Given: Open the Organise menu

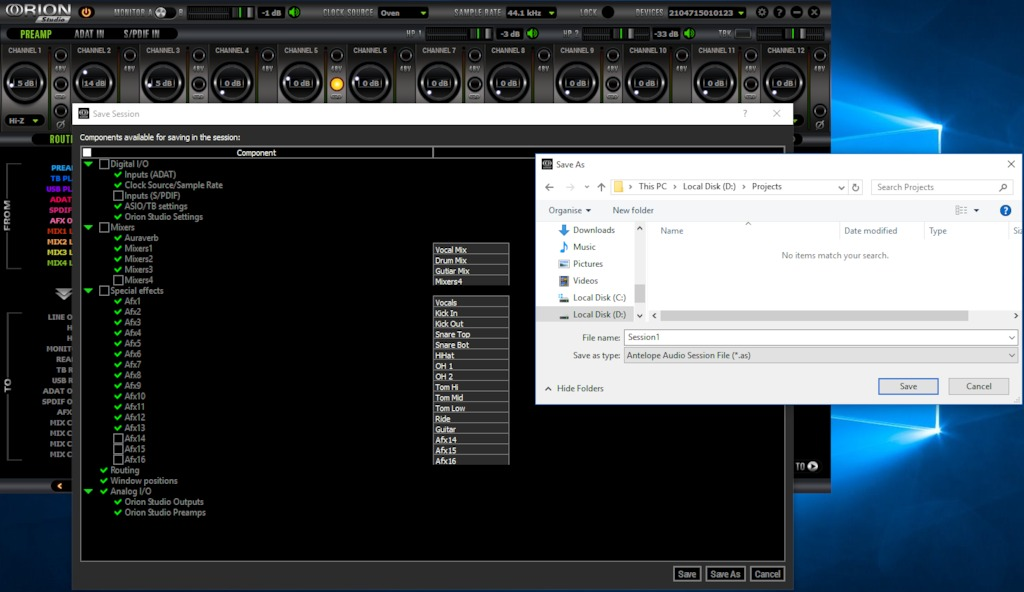Looking at the screenshot, I should (x=569, y=210).
